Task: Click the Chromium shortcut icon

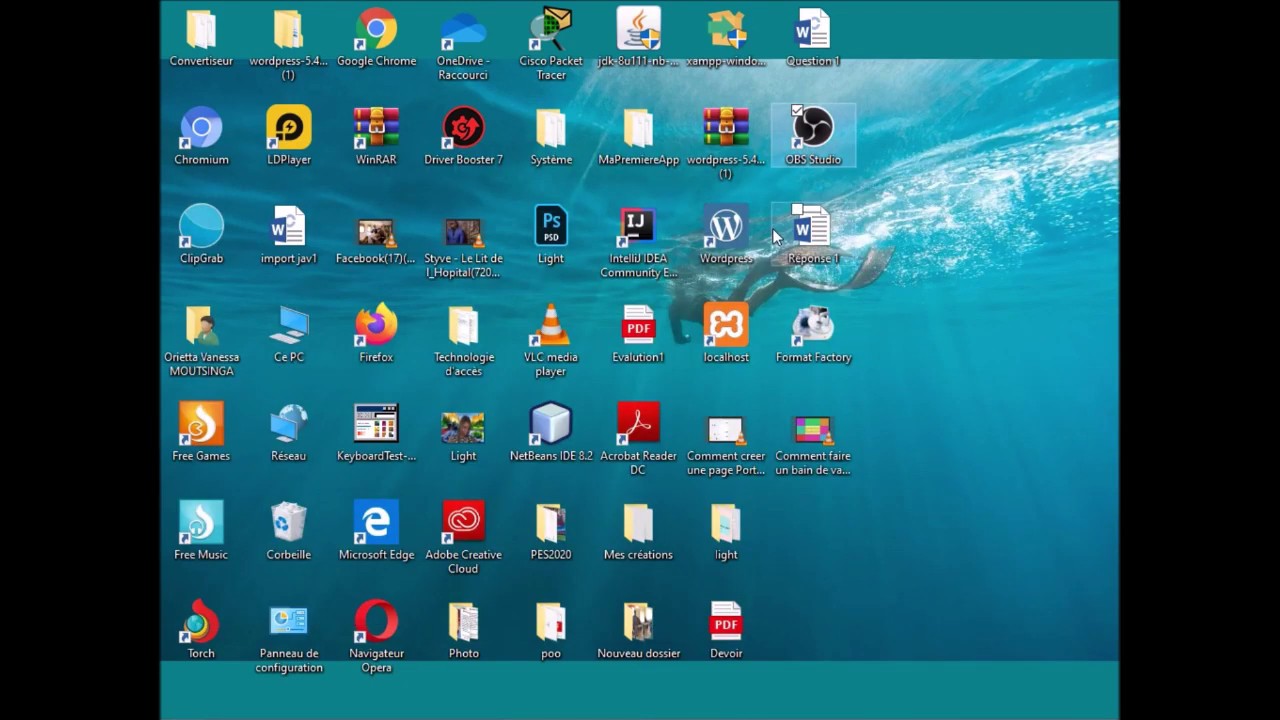Action: (x=201, y=128)
